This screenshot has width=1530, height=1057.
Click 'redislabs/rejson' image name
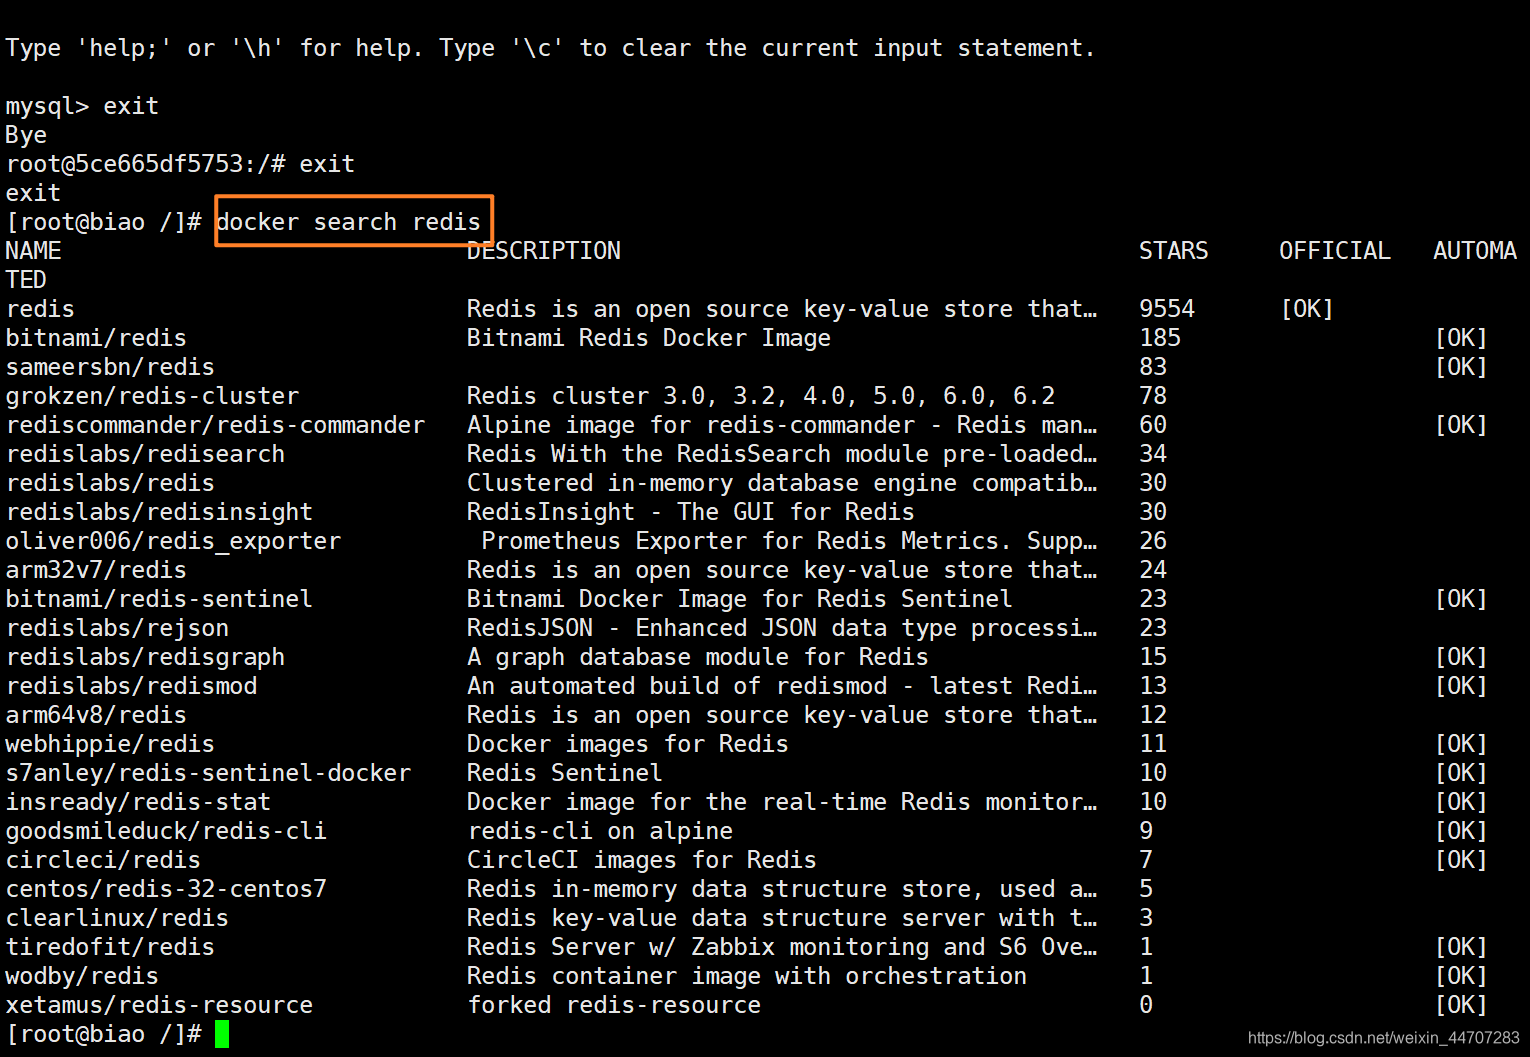[x=117, y=628]
